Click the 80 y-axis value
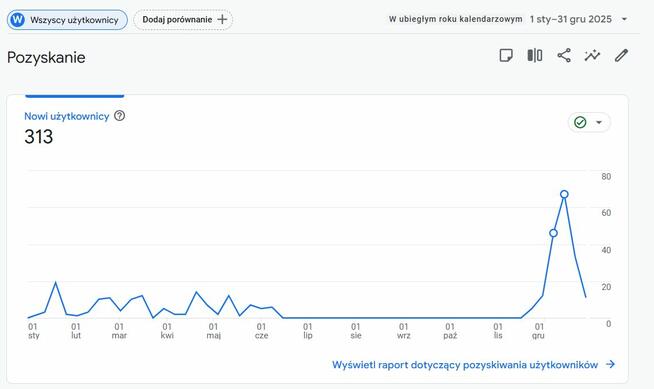Viewport: 654px width, 389px height. pyautogui.click(x=606, y=176)
